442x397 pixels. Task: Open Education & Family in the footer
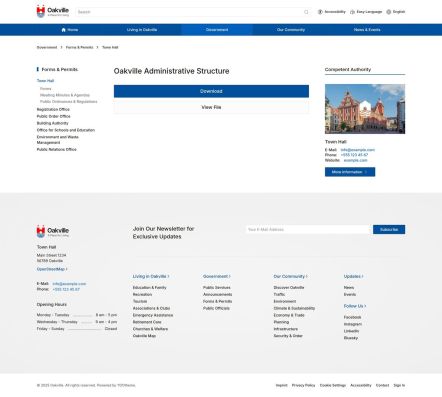tap(149, 288)
